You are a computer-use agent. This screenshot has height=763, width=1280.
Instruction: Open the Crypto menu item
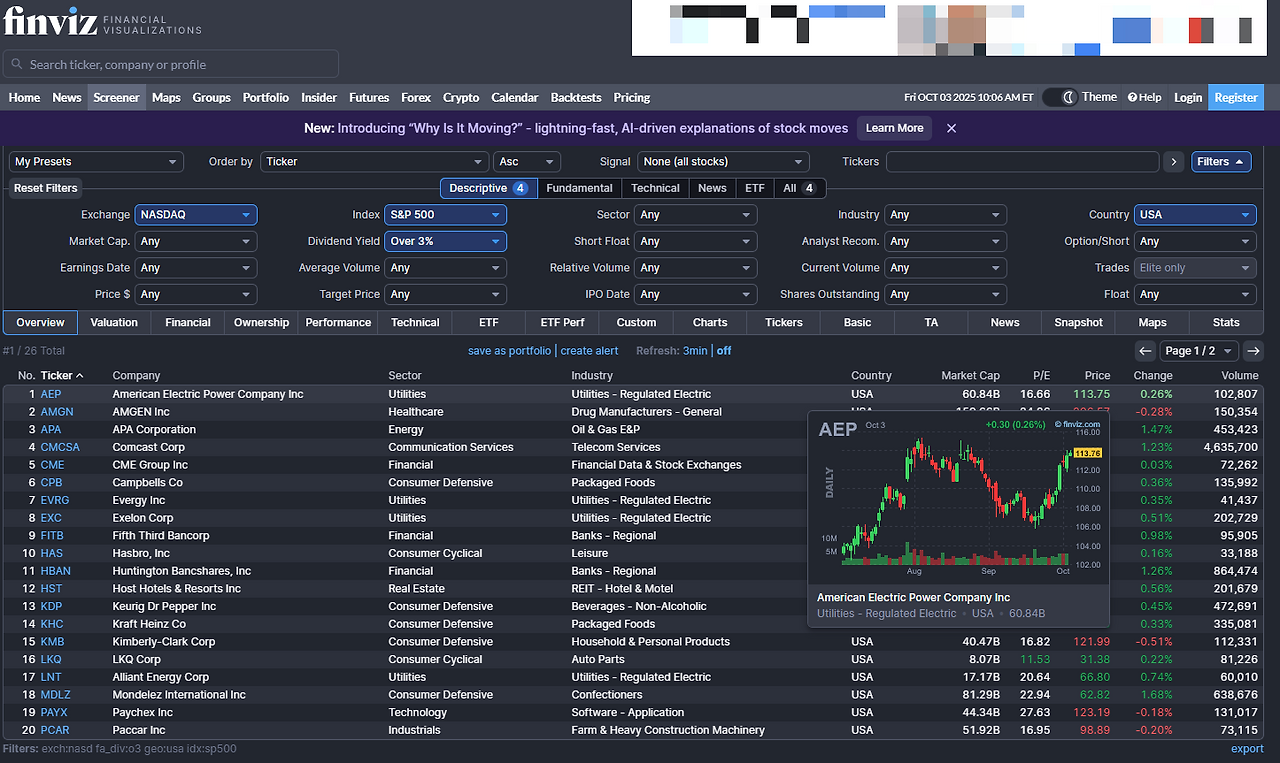461,97
